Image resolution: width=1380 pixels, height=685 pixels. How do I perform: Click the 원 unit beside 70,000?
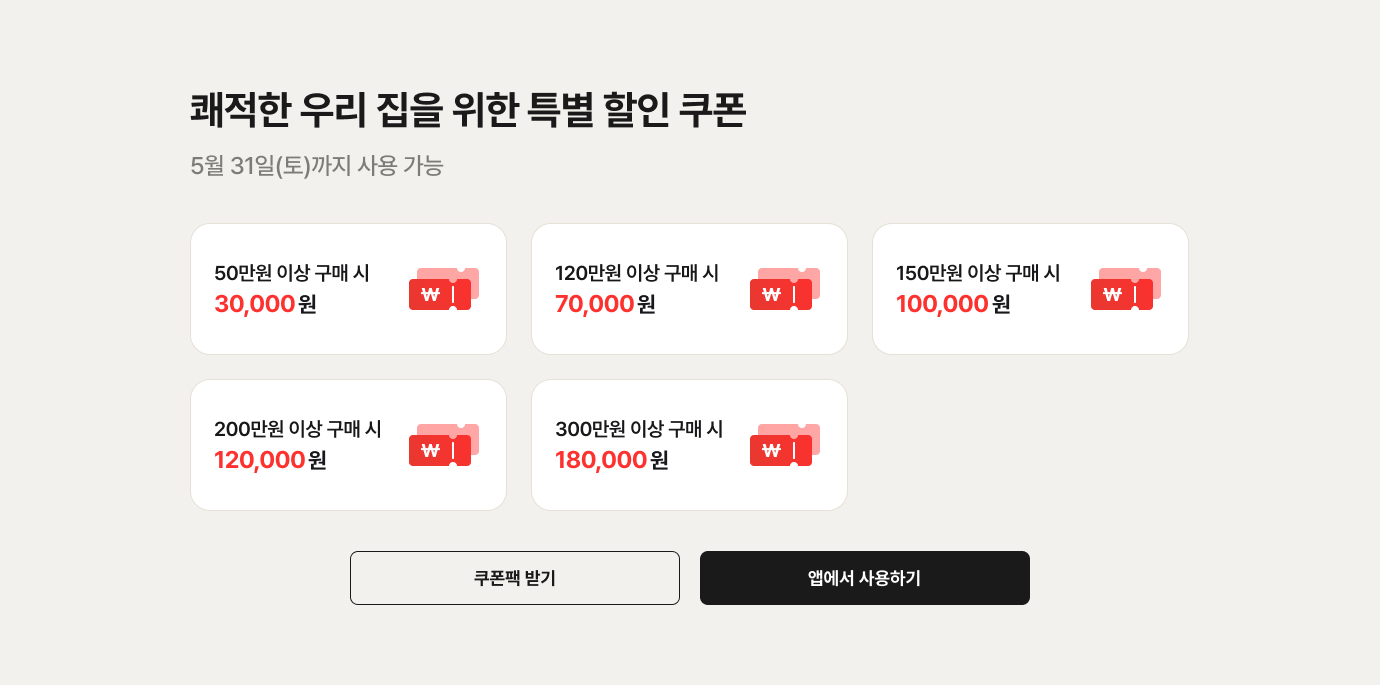click(647, 304)
